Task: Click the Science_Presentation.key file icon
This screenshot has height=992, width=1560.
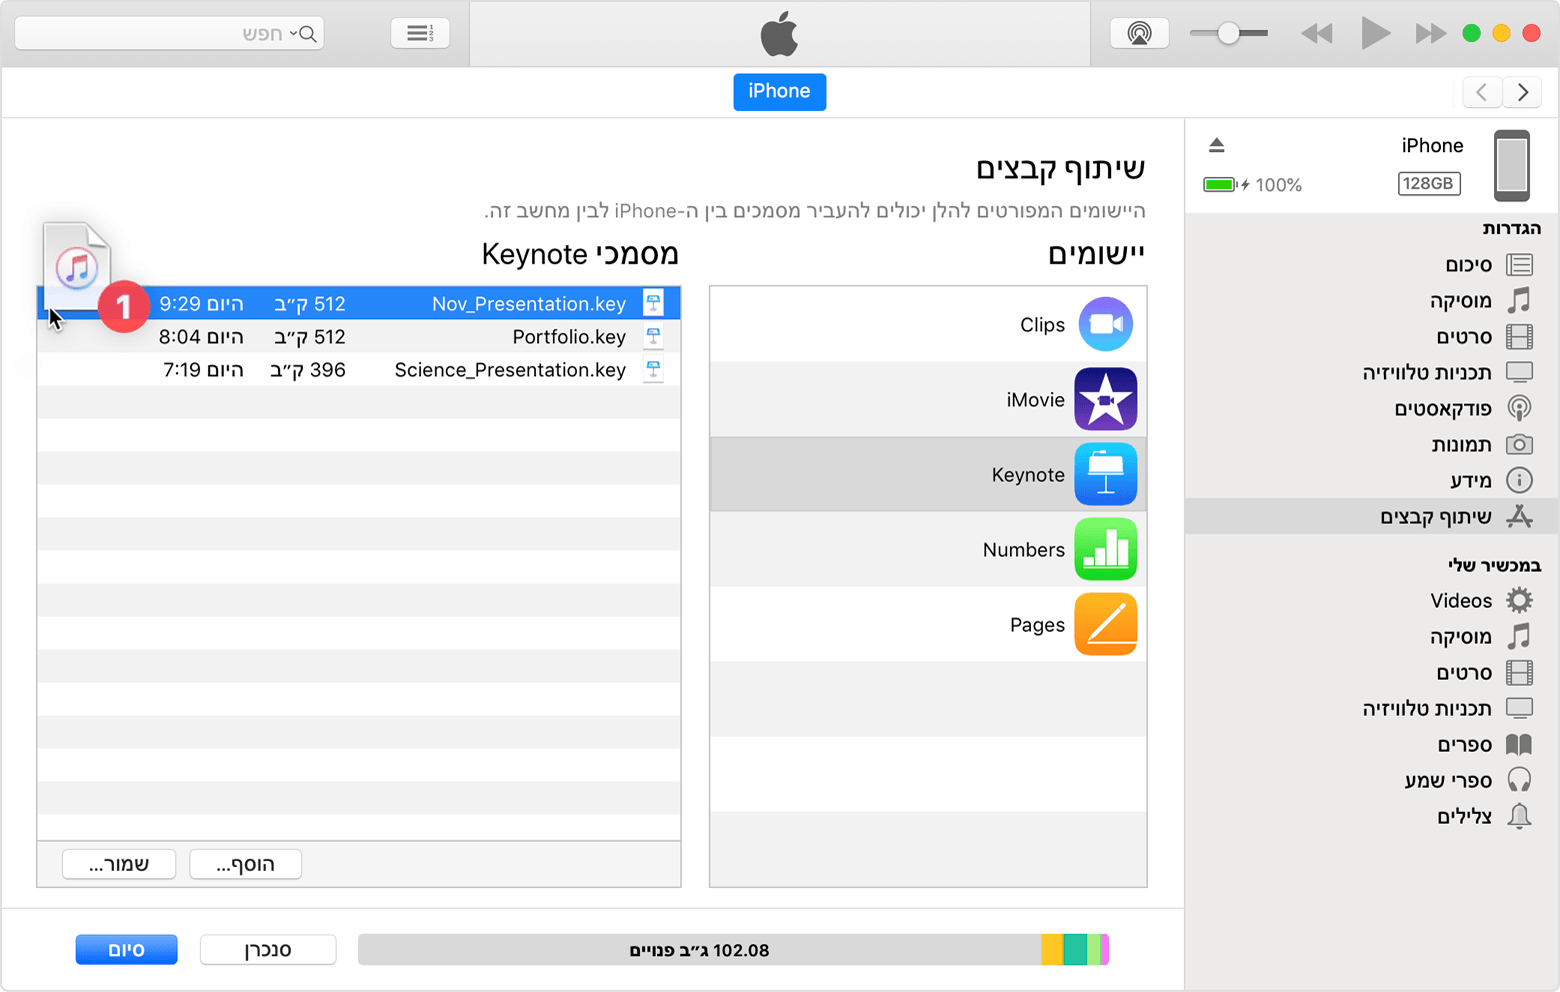Action: tap(653, 369)
